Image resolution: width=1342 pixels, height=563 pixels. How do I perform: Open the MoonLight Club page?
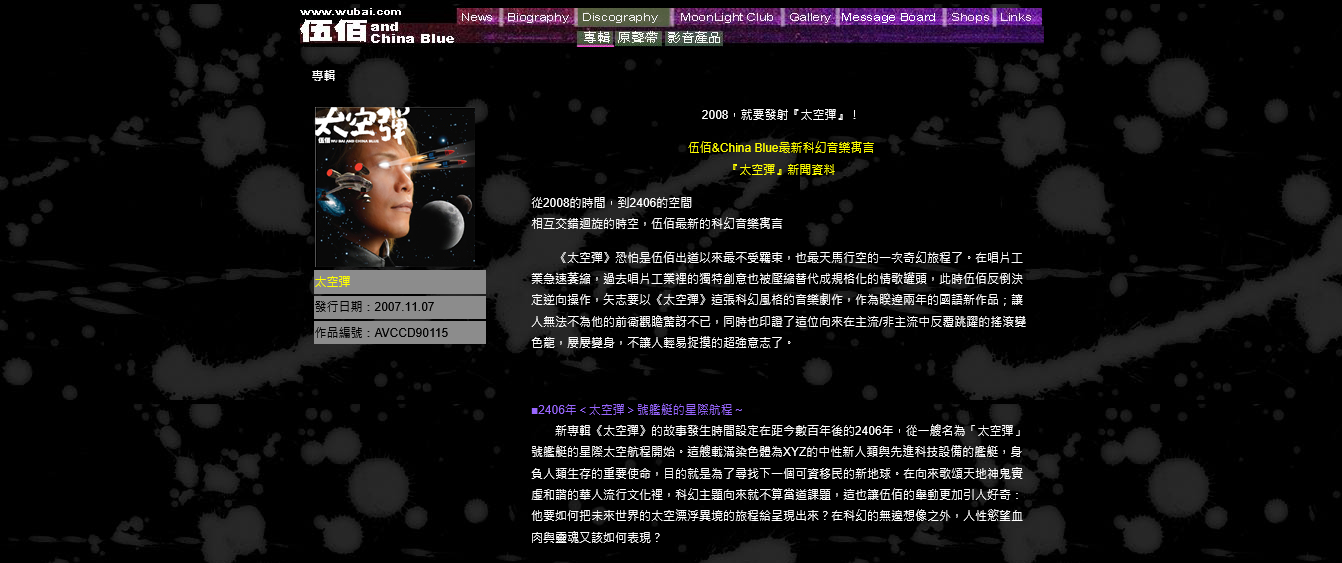(x=726, y=17)
